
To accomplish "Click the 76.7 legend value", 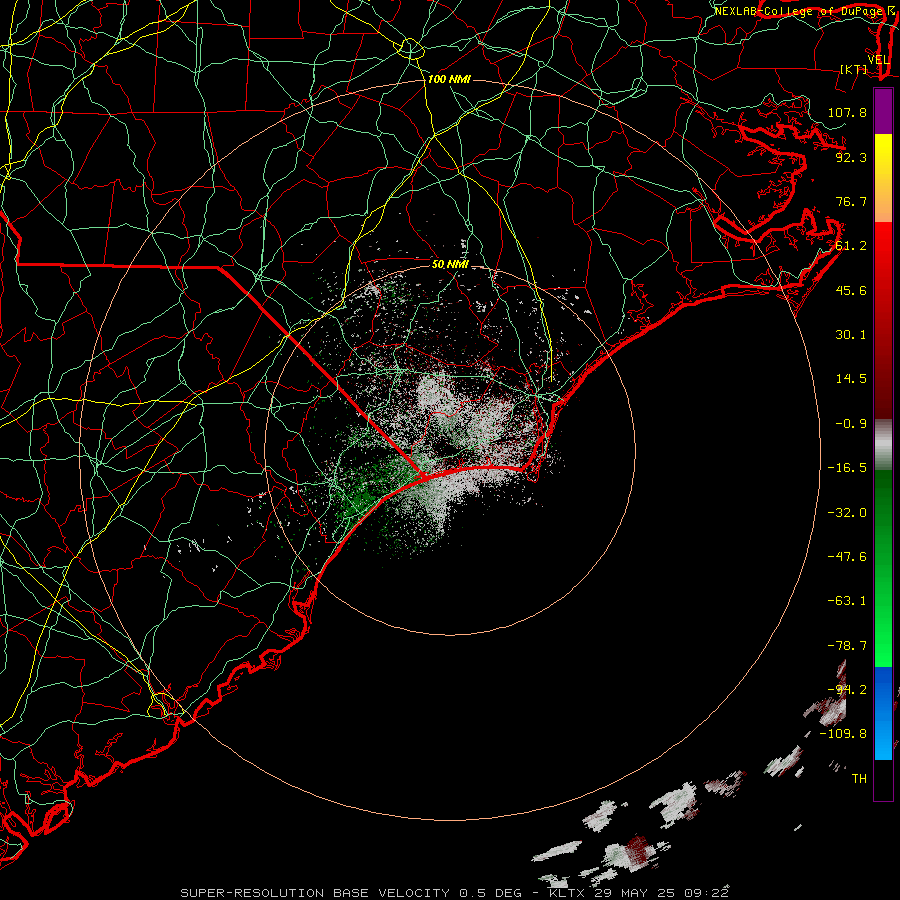I will tap(851, 201).
